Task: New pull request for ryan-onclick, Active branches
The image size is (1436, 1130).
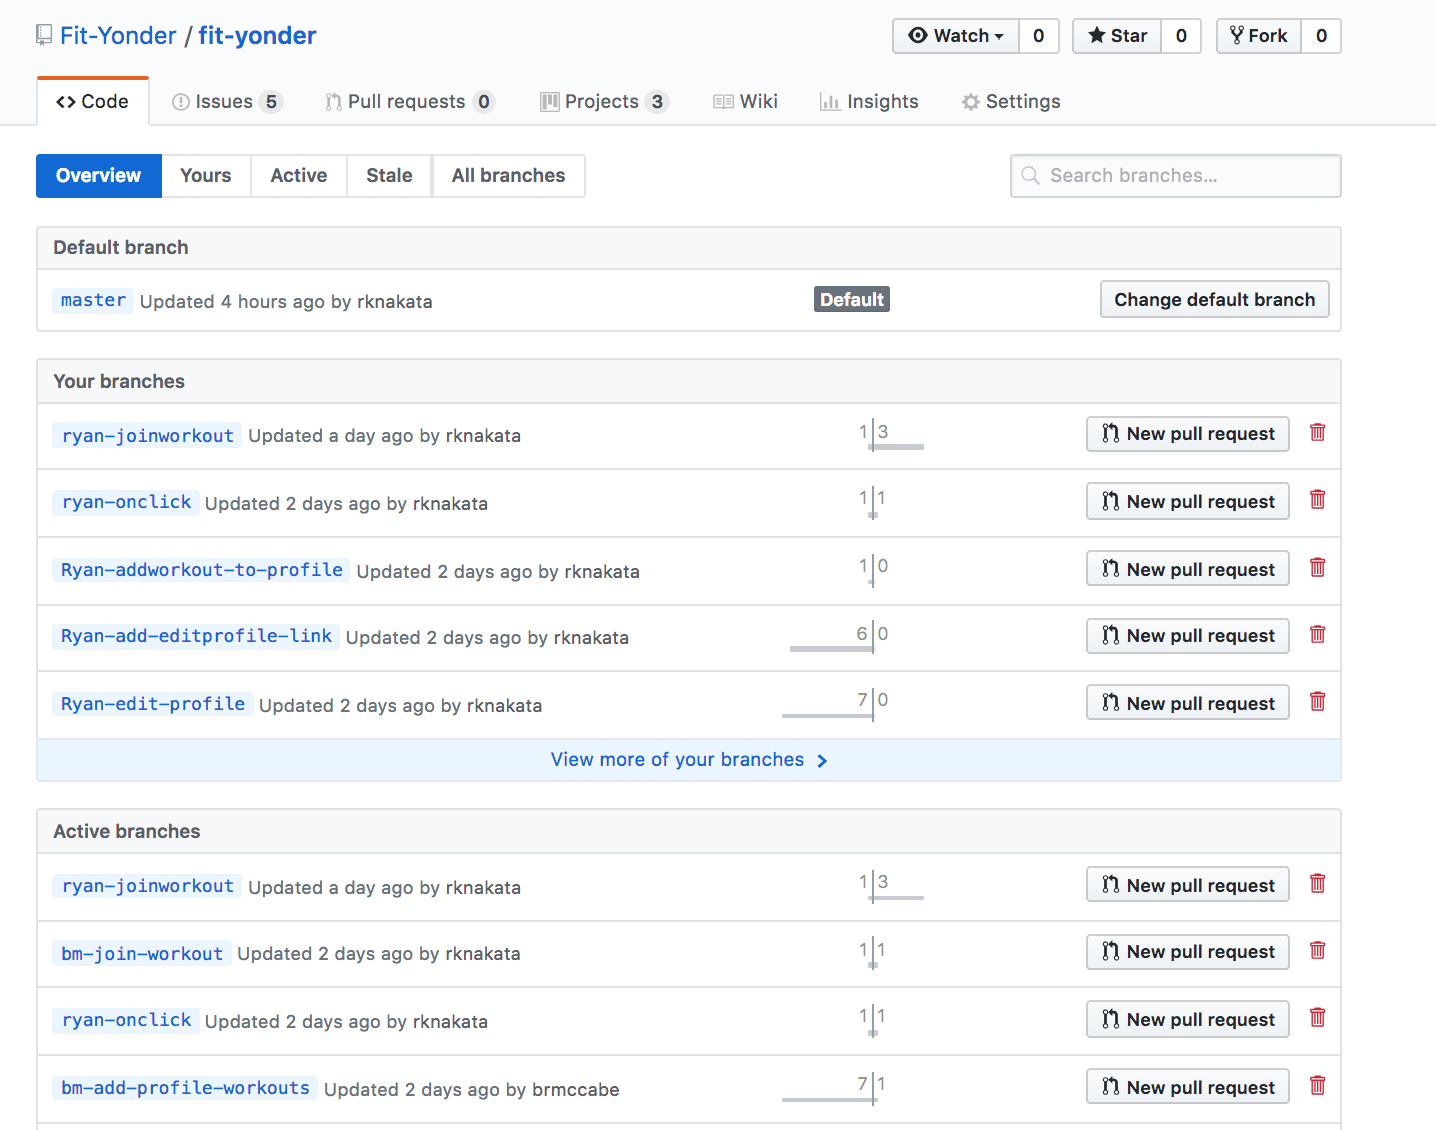Action: coord(1188,1019)
